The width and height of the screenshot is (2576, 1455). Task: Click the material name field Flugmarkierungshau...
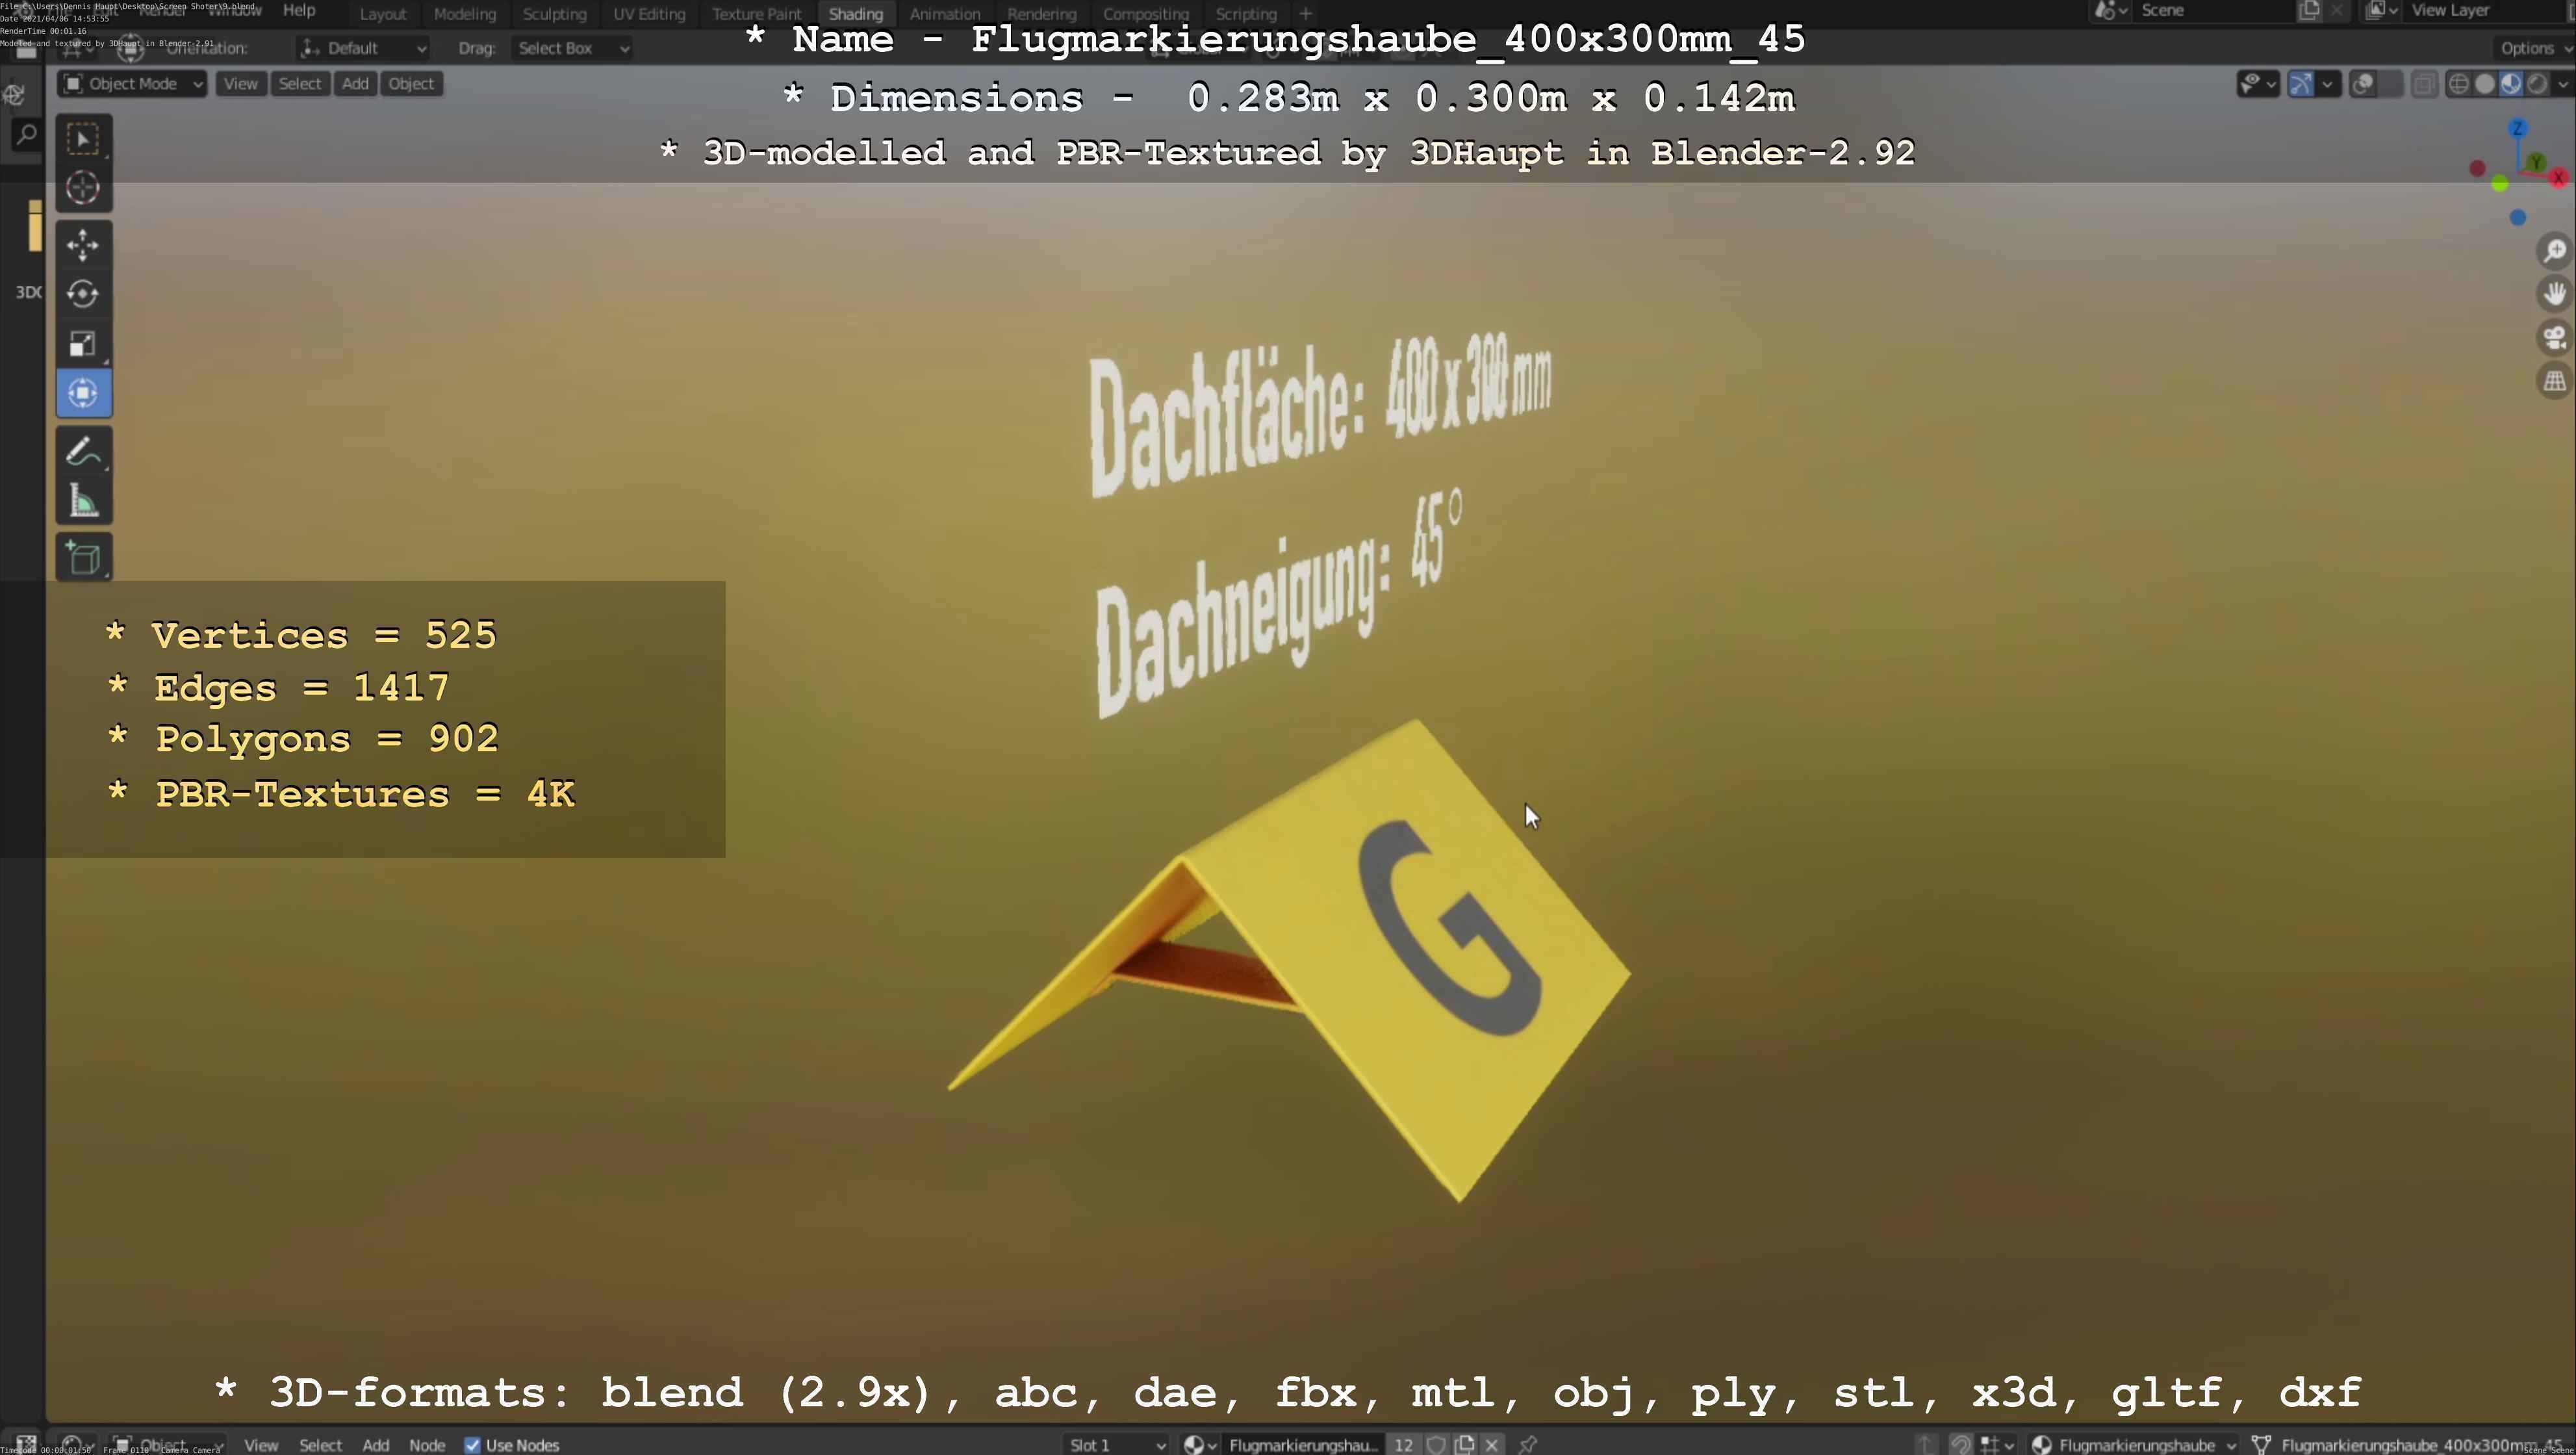pos(1302,1445)
